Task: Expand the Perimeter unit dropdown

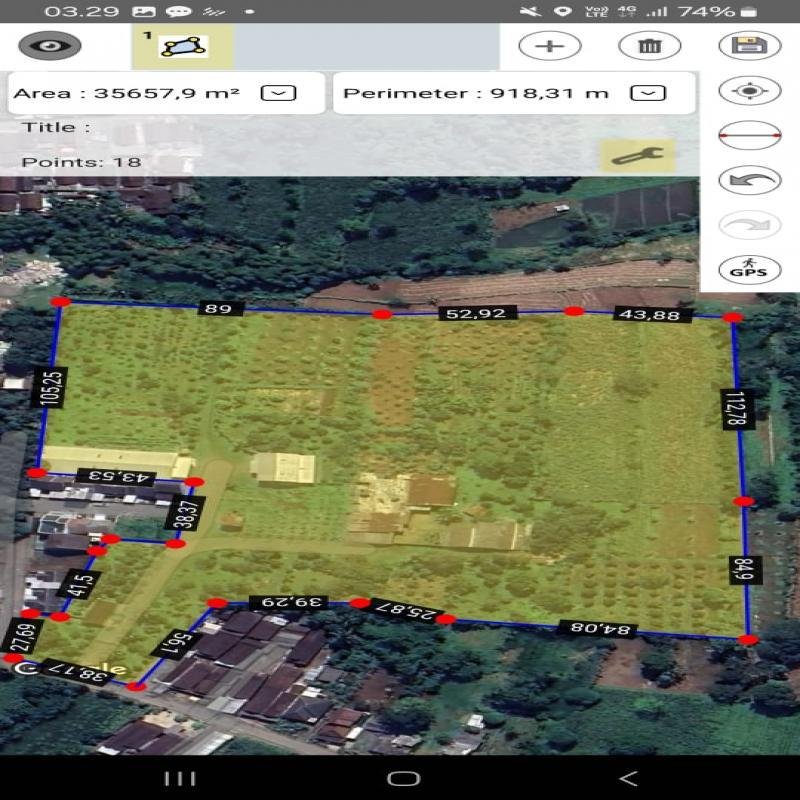Action: click(x=649, y=93)
